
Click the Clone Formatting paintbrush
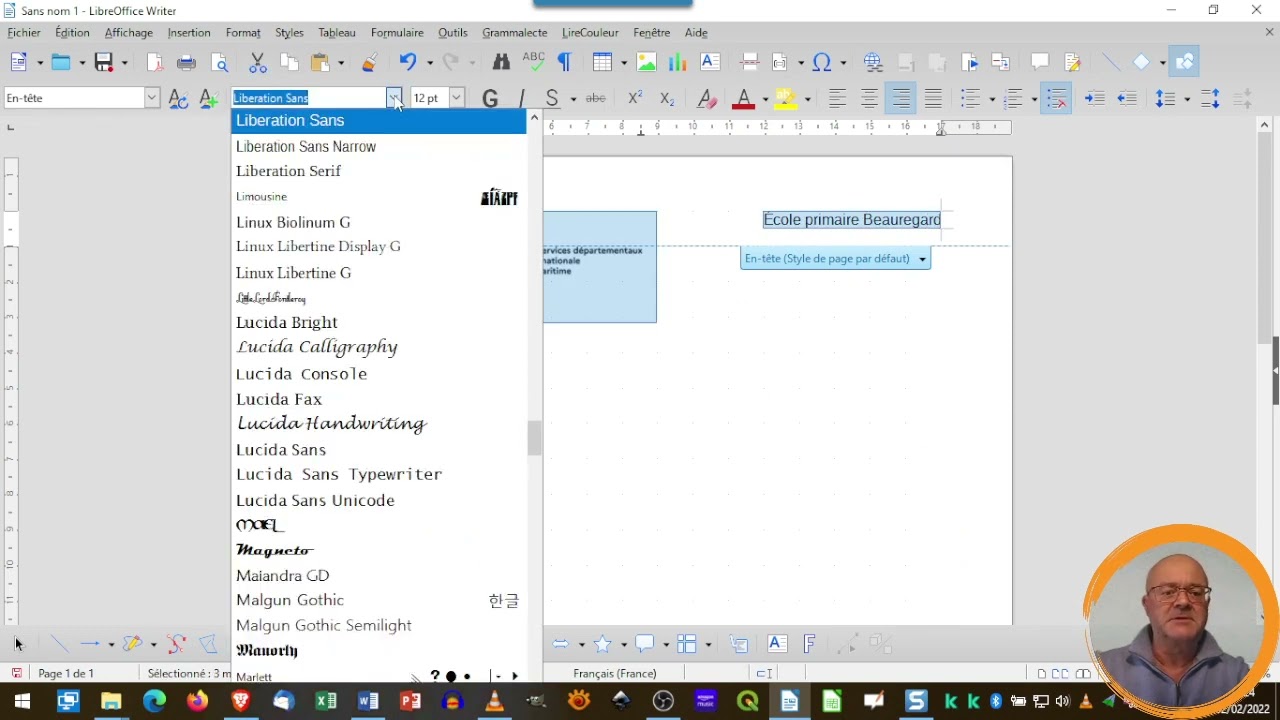pos(369,62)
